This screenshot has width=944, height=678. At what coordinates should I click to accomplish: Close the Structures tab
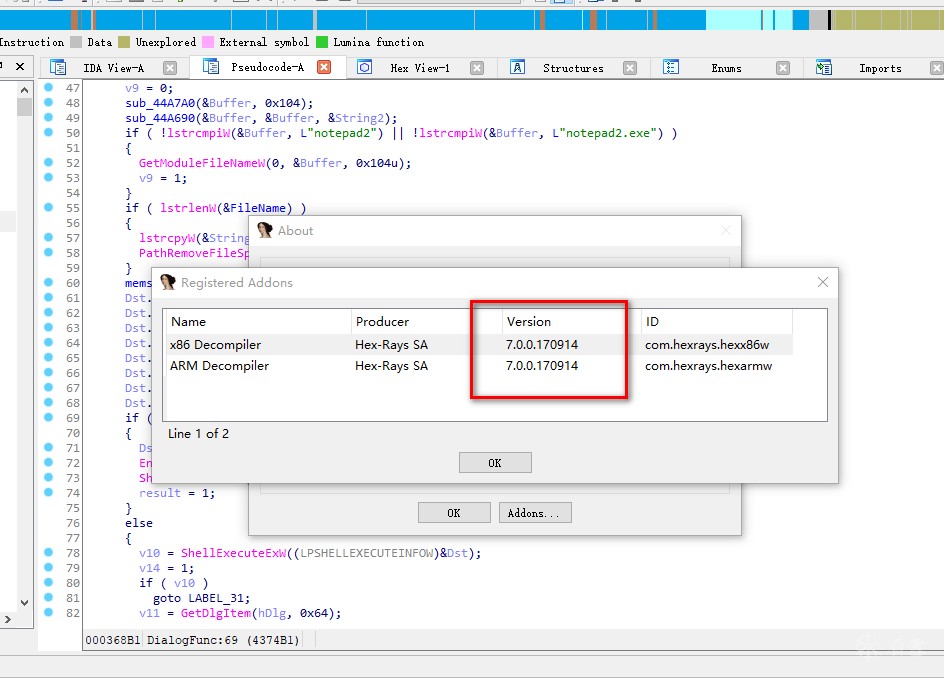[x=630, y=67]
